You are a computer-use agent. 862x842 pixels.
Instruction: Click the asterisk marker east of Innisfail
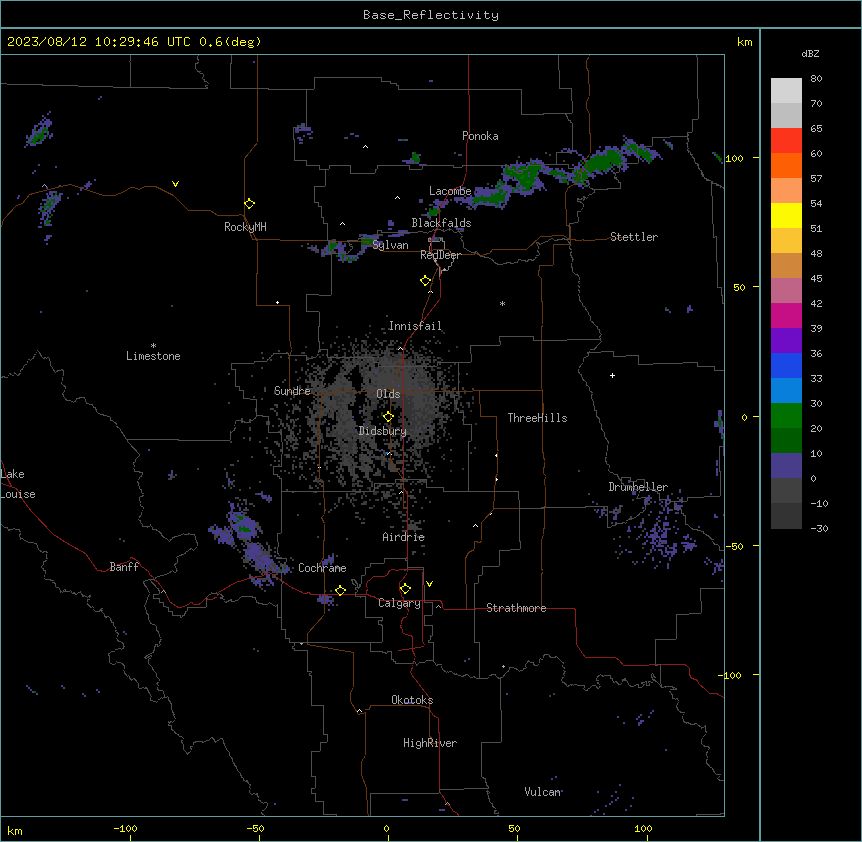[x=502, y=304]
